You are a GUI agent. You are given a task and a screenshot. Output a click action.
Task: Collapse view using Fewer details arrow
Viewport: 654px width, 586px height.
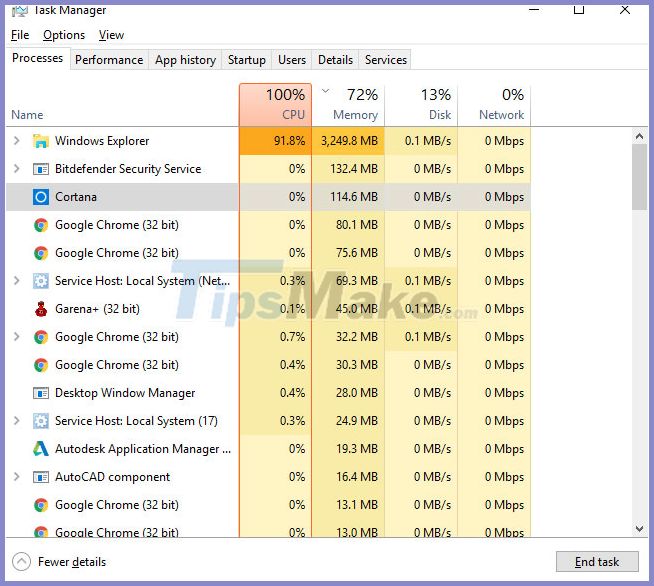[21, 562]
